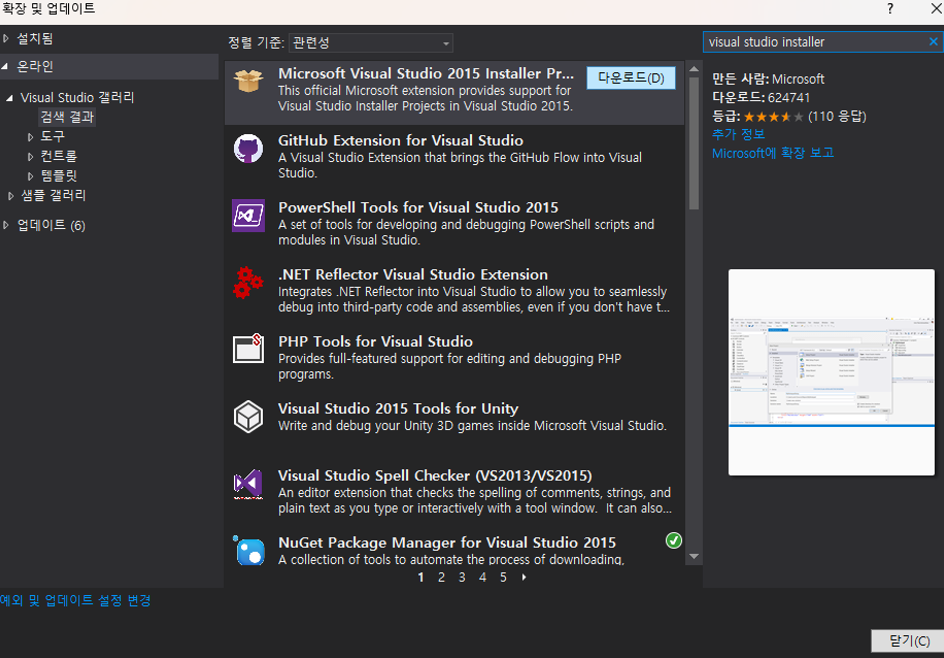The width and height of the screenshot is (944, 658).
Task: Expand the 설치됨 category
Action: pos(5,39)
